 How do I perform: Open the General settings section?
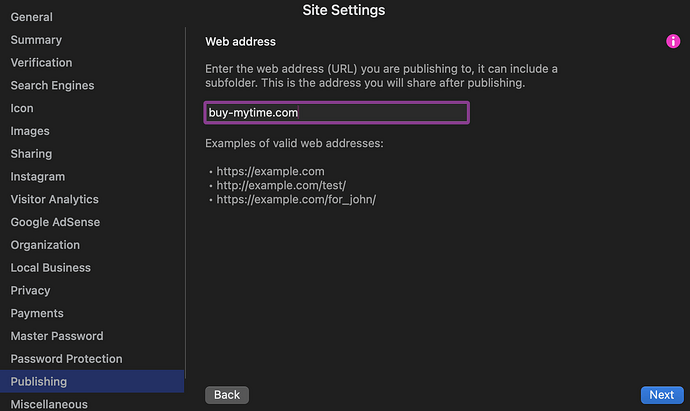tap(32, 17)
